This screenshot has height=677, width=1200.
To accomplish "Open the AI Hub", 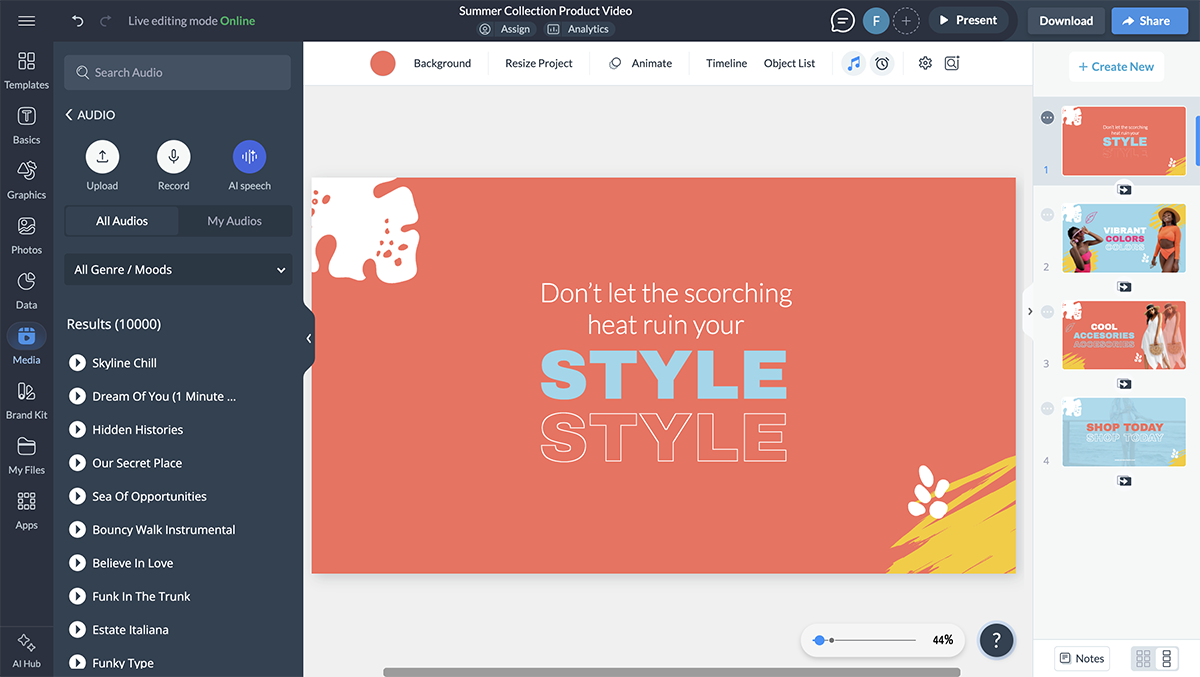I will point(27,650).
